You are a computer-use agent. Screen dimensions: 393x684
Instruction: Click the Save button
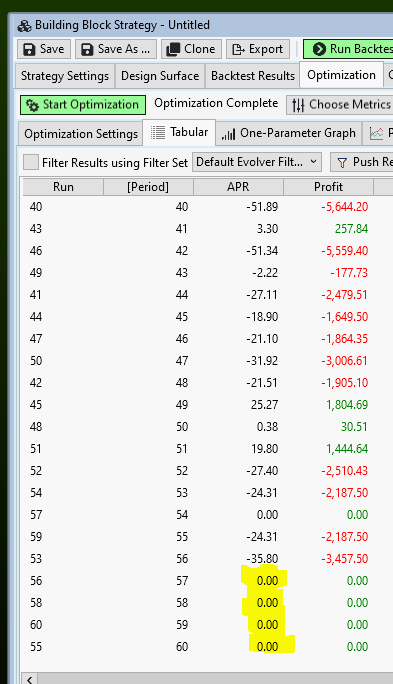click(44, 49)
